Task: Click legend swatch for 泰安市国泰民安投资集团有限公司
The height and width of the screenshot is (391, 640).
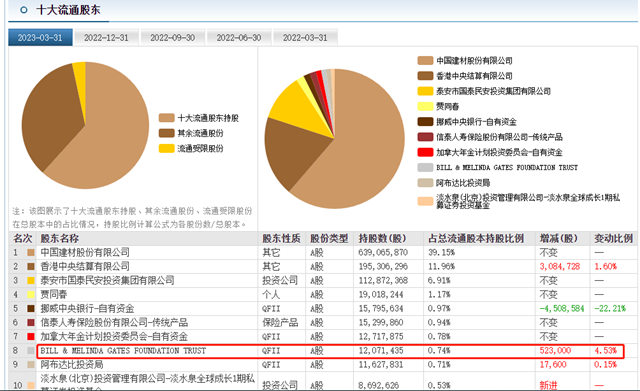Action: click(425, 91)
